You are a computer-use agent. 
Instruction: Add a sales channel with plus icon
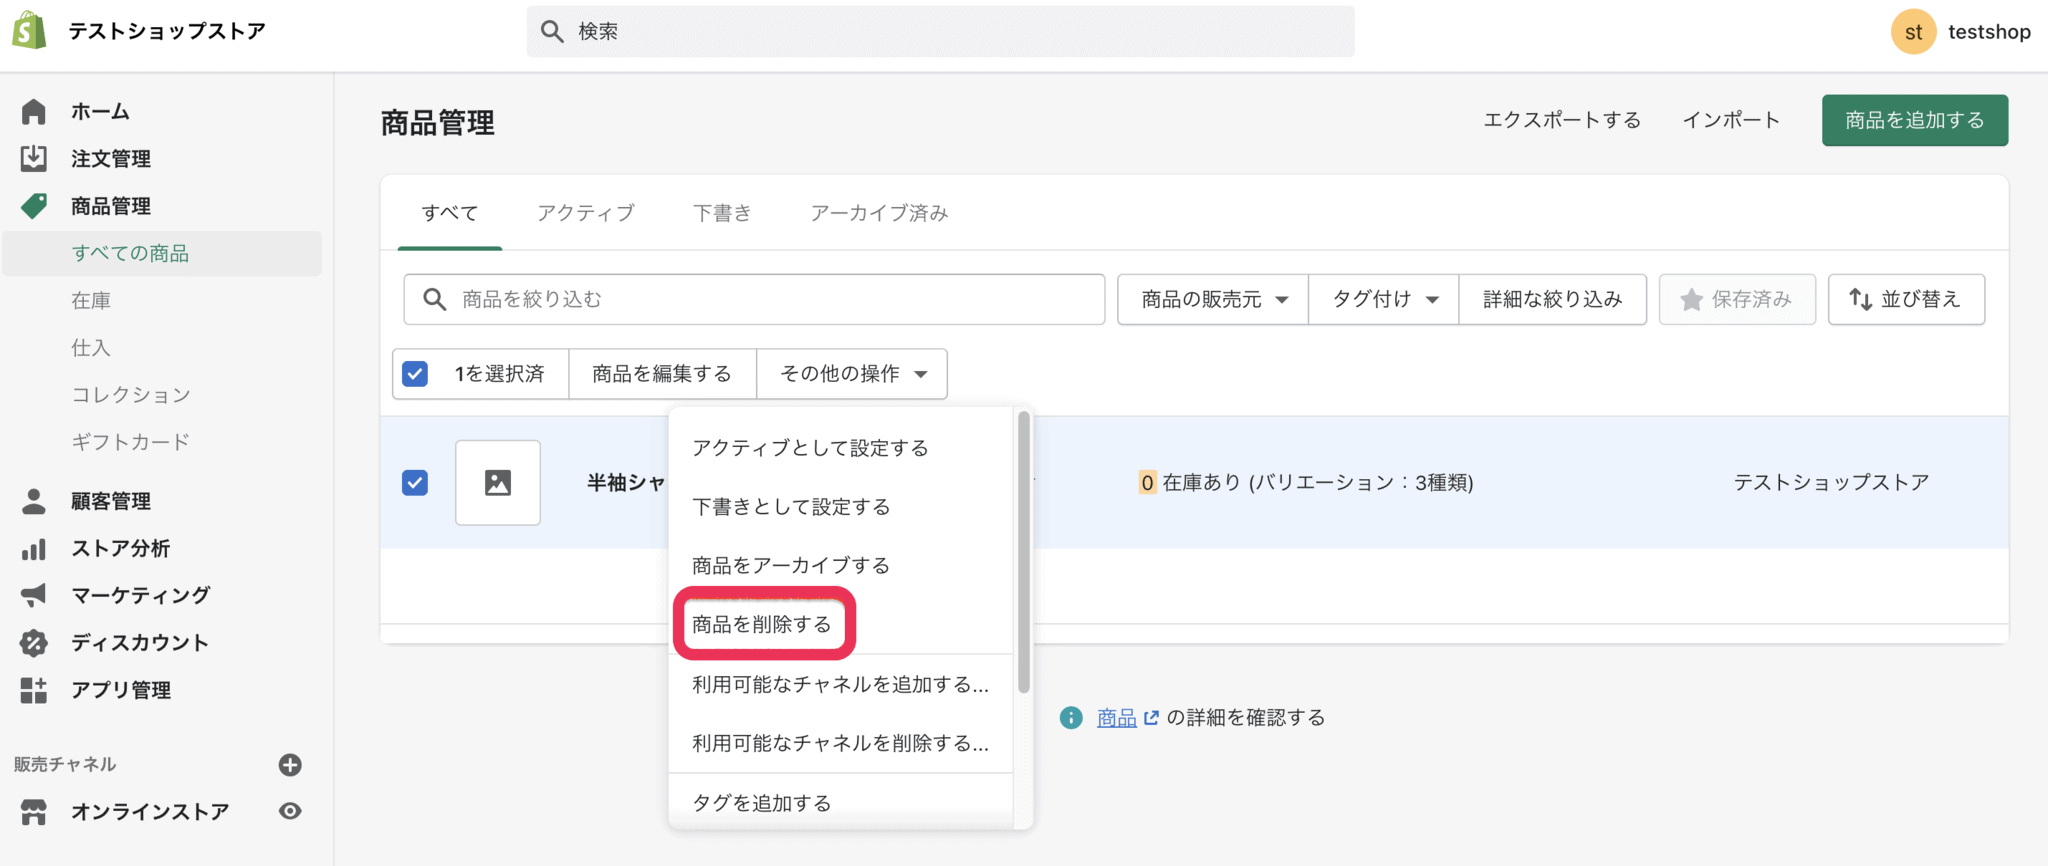tap(290, 765)
